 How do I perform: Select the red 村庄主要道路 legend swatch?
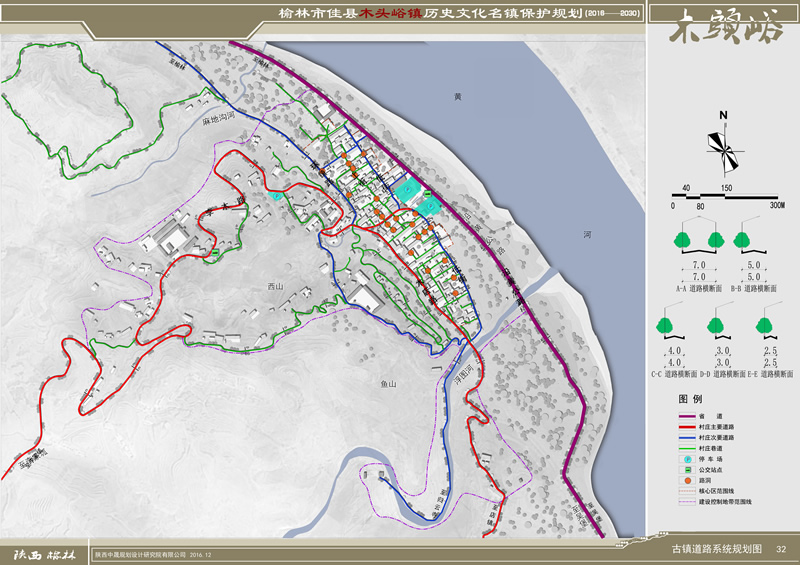tap(686, 427)
